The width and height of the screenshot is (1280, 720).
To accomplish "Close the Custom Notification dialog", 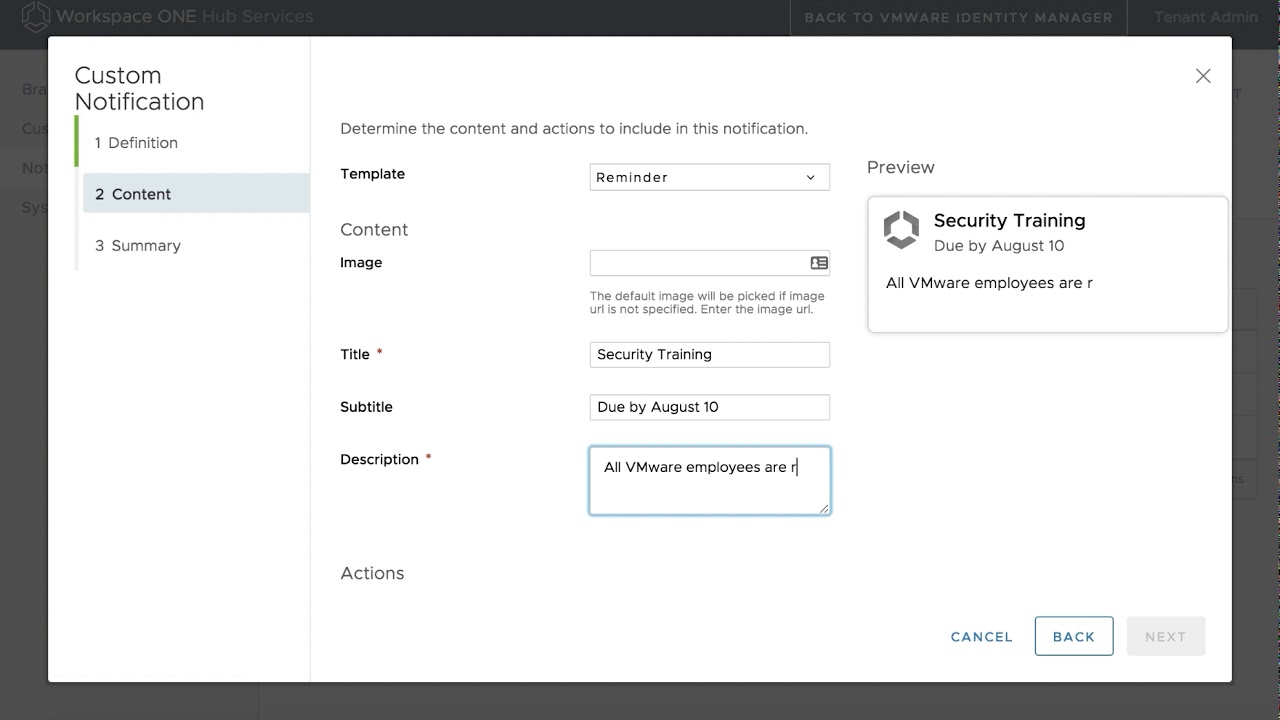I will click(1203, 76).
